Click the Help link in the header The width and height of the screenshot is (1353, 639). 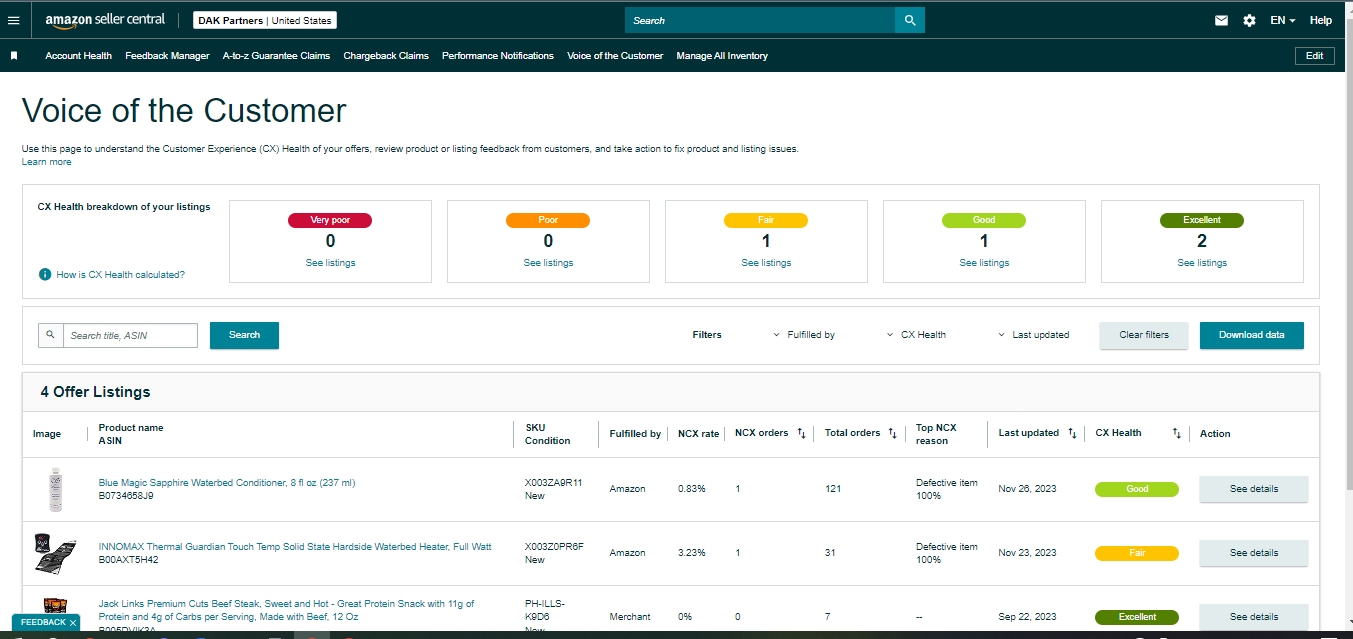1321,20
